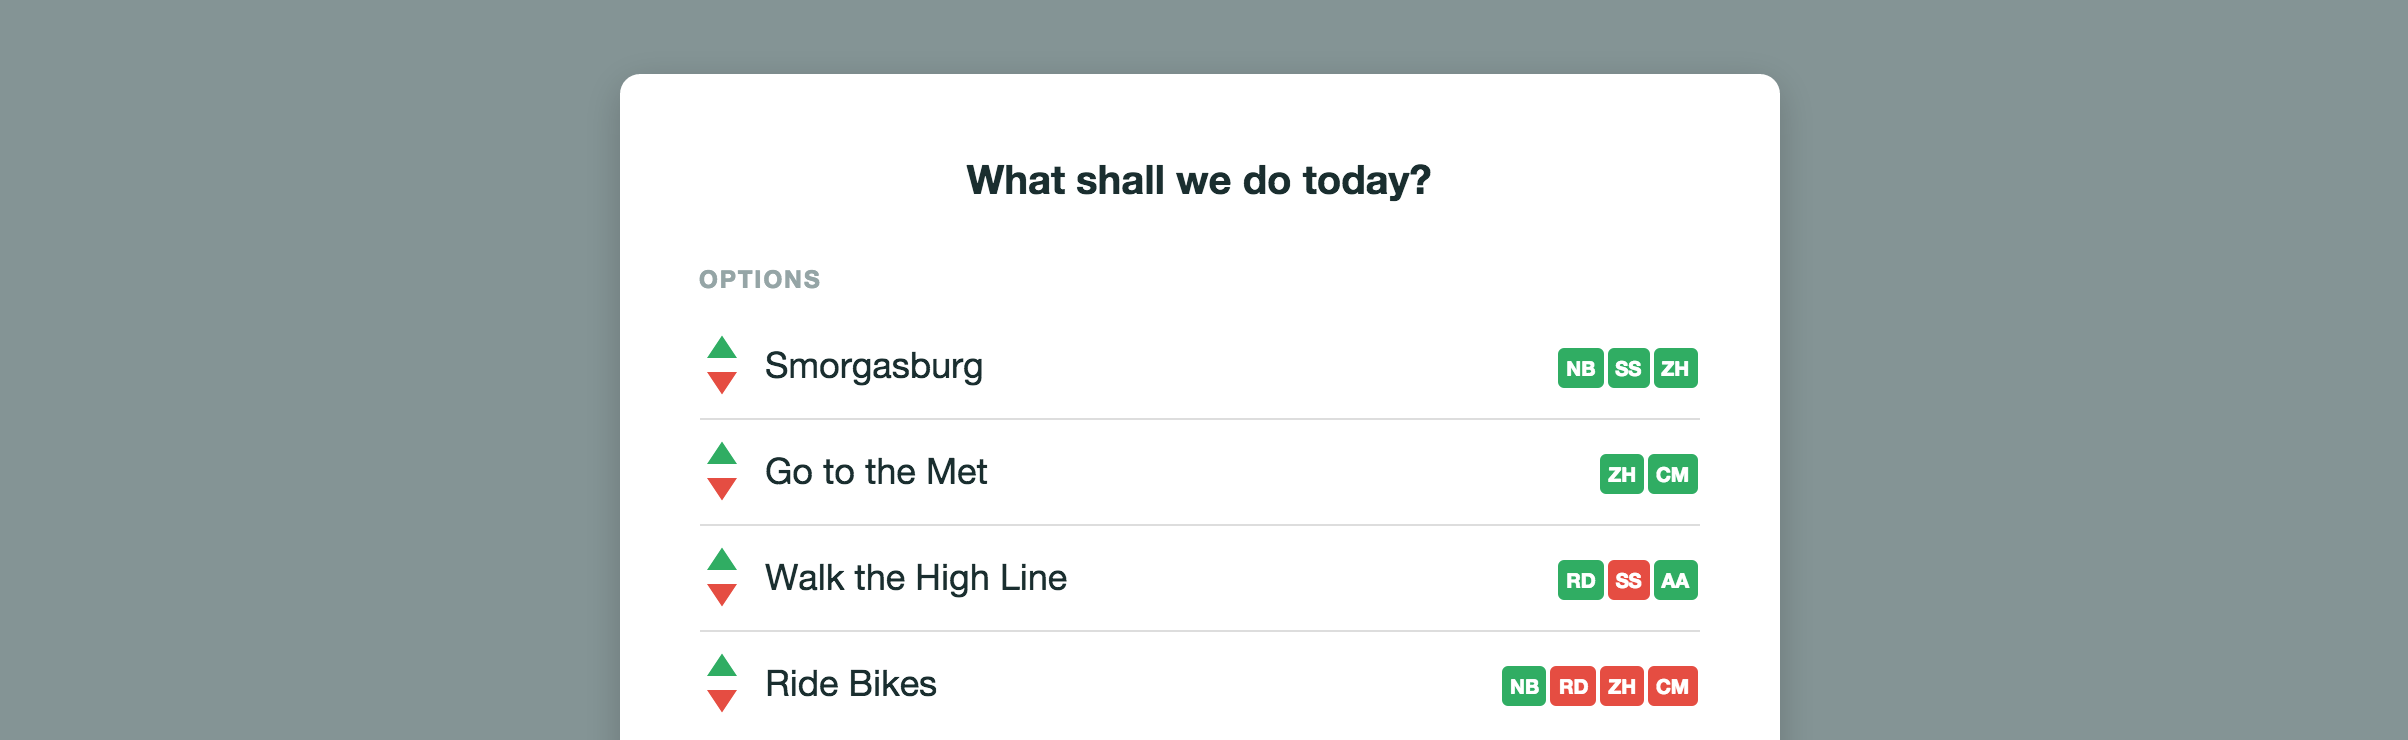2408x740 pixels.
Task: Click green NB badge on Ride Bikes
Action: pyautogui.click(x=1524, y=686)
